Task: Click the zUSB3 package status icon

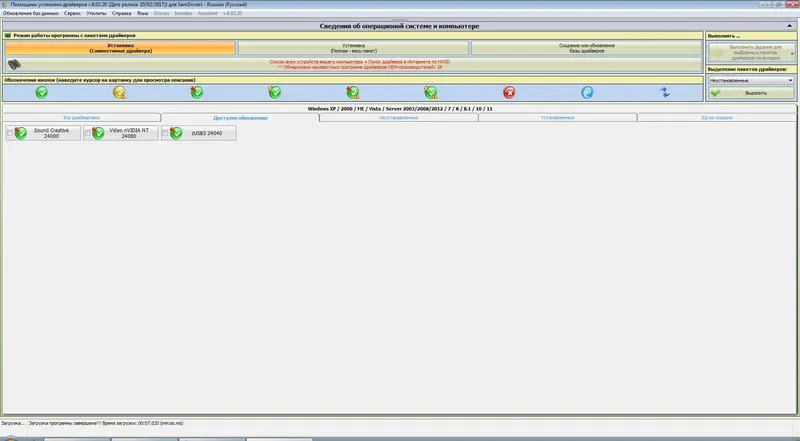Action: coord(176,133)
